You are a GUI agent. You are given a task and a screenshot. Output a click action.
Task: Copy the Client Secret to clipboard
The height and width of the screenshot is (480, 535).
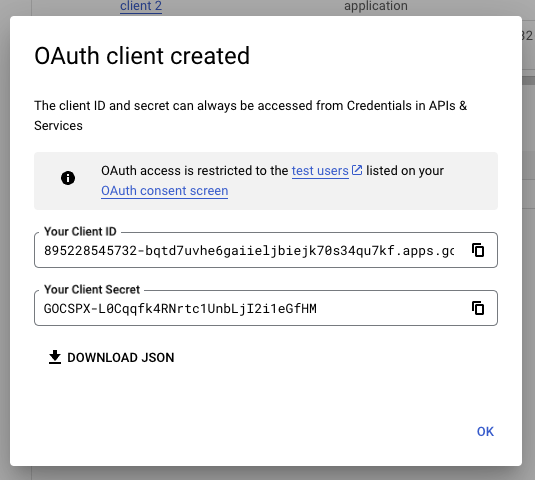[478, 308]
